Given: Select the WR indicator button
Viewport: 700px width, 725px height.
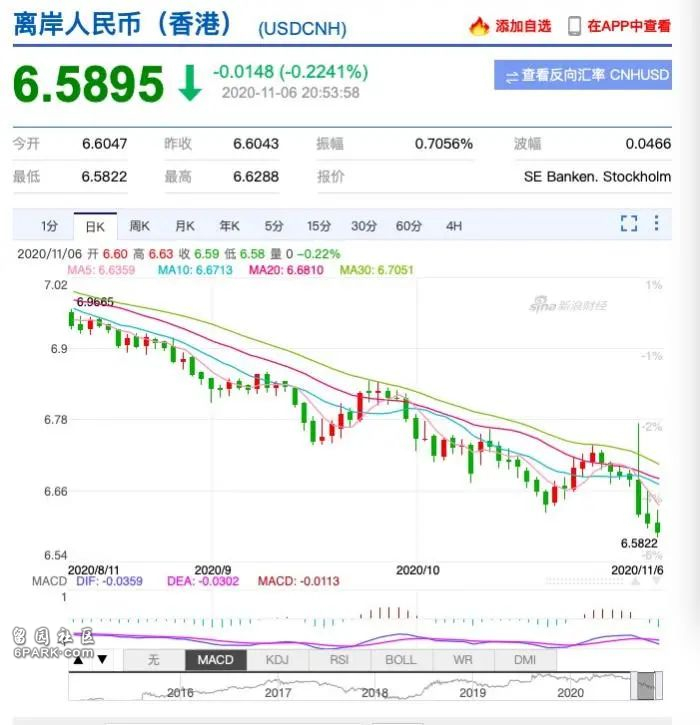Looking at the screenshot, I should (x=463, y=660).
